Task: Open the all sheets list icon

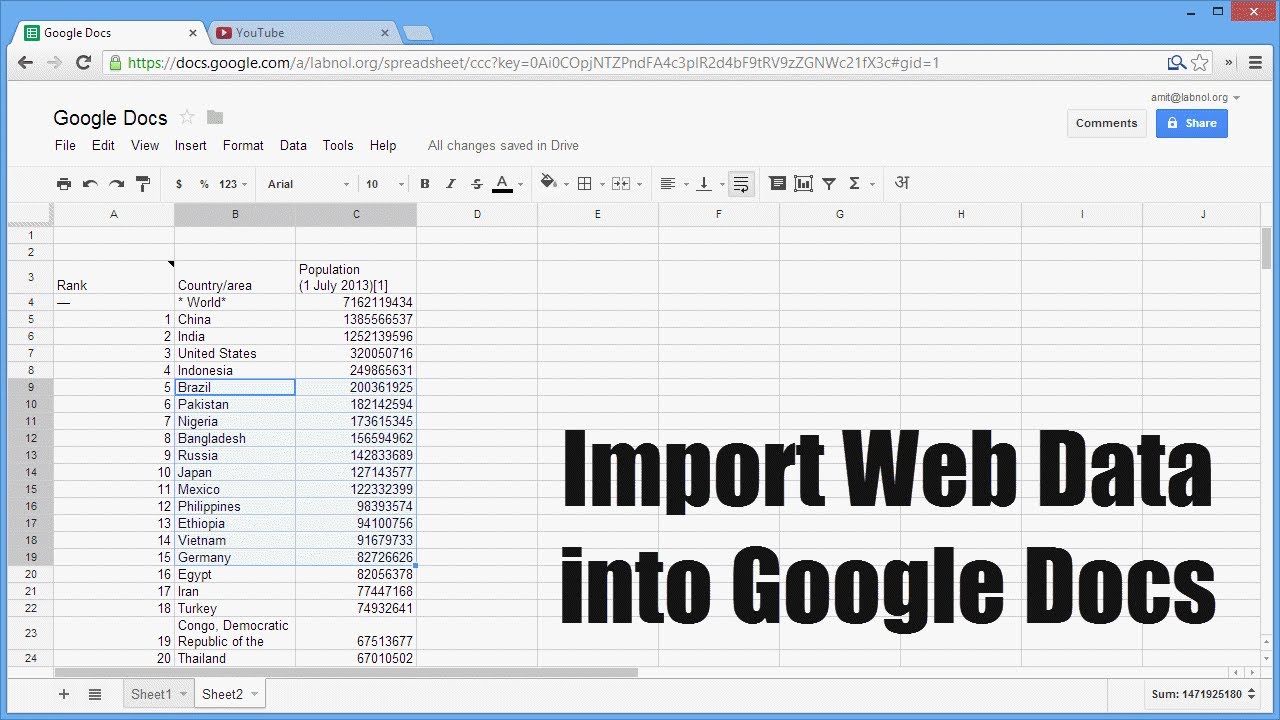Action: point(95,694)
